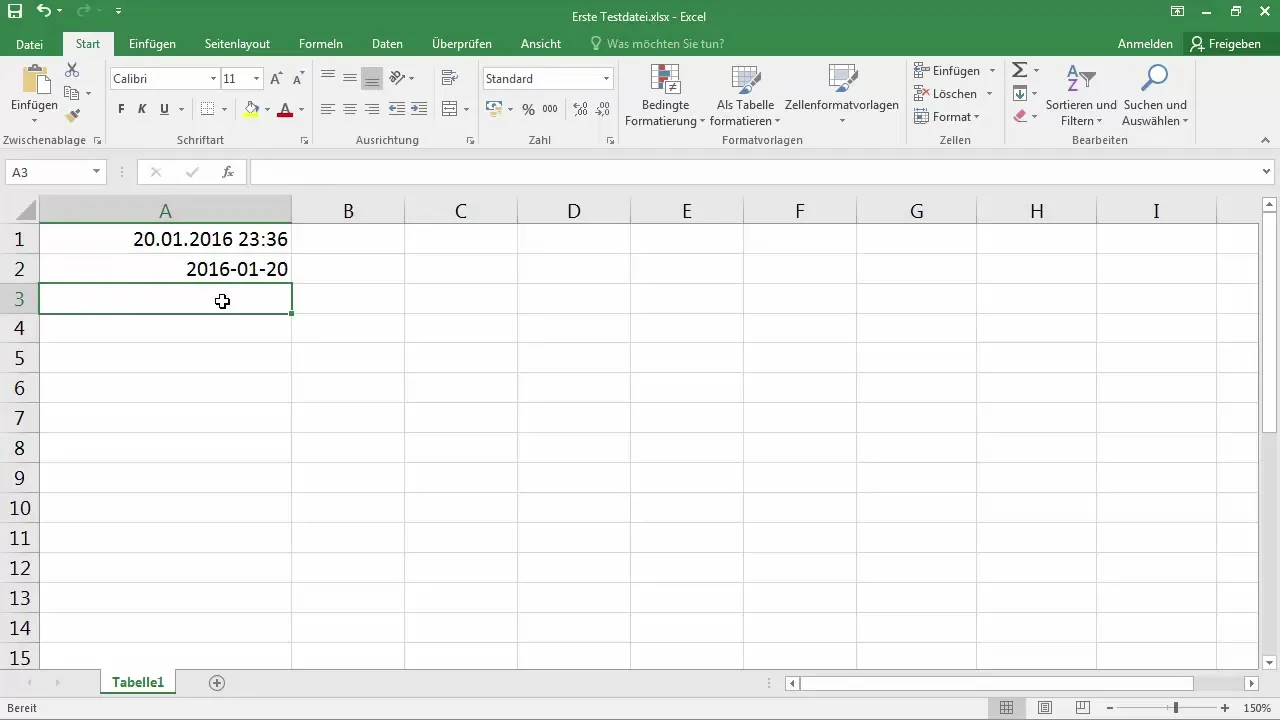Click the text orientation icon
1280x720 pixels.
[397, 78]
